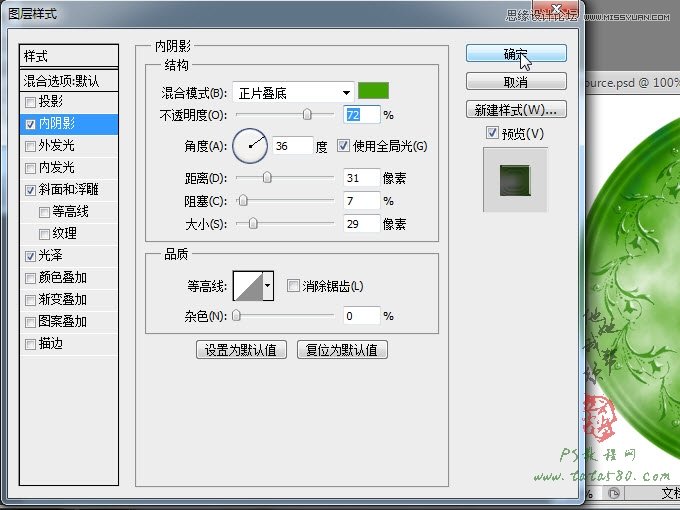Select 样式 header in the list
The image size is (680, 510).
pyautogui.click(x=69, y=56)
